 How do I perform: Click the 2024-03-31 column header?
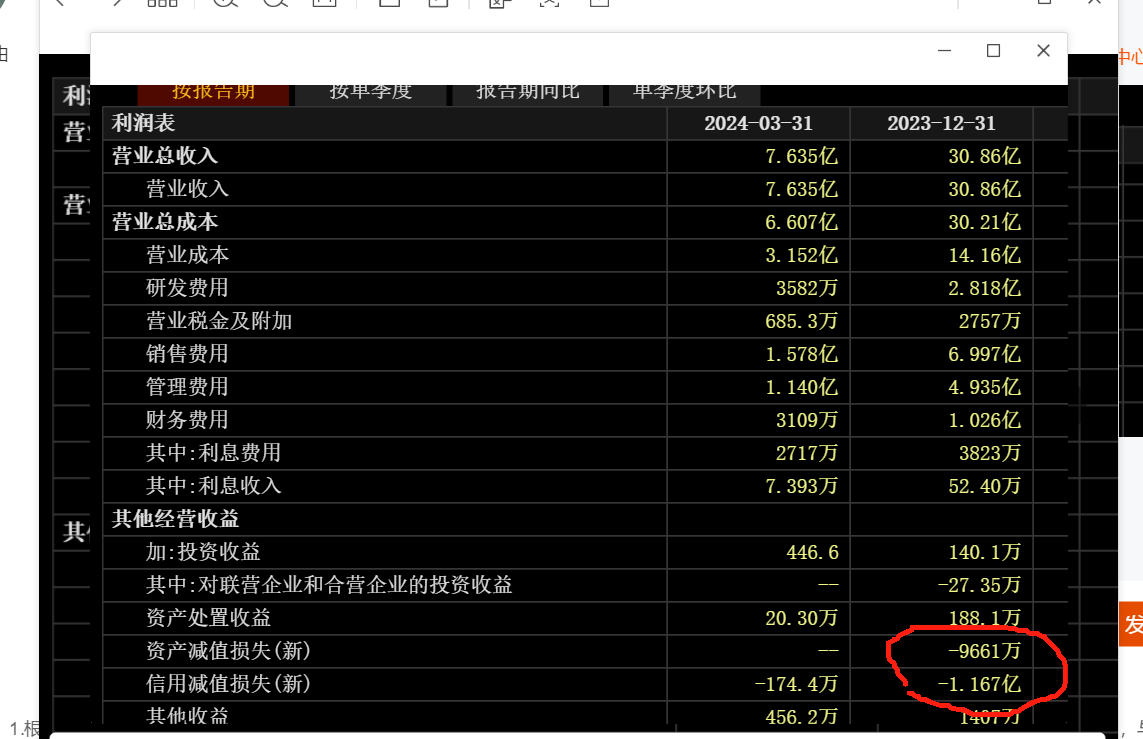(758, 124)
